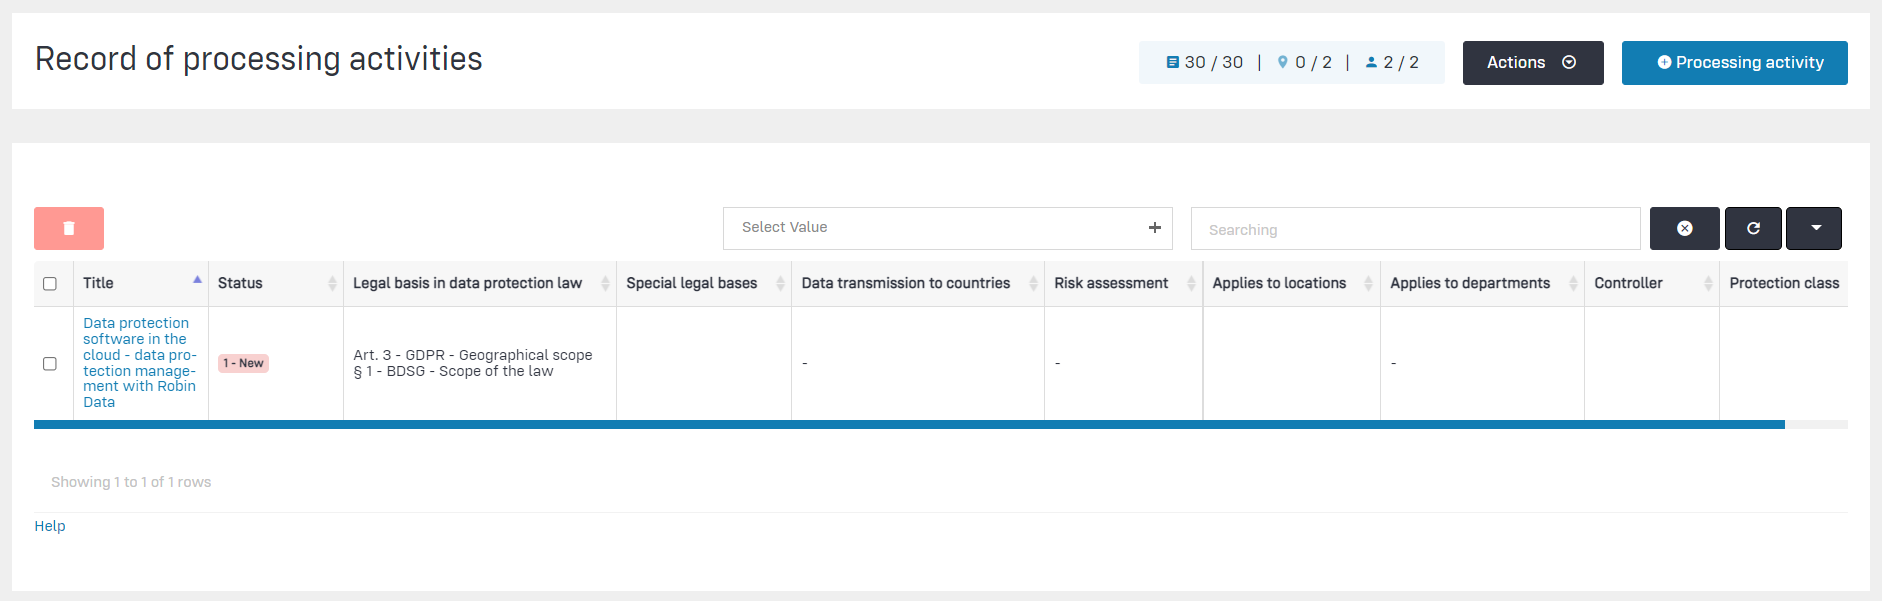Click into the Searching input field
The image size is (1882, 601).
pos(1414,229)
